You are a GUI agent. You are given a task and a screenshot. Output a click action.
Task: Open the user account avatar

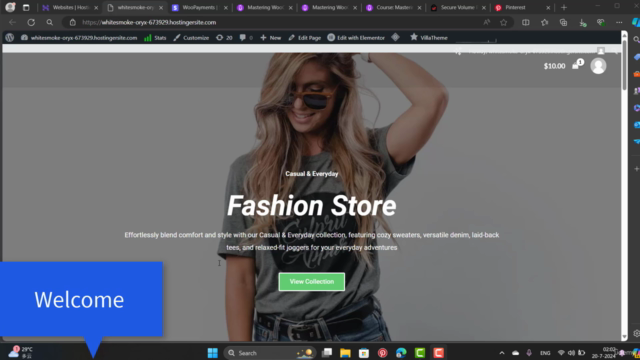click(598, 66)
